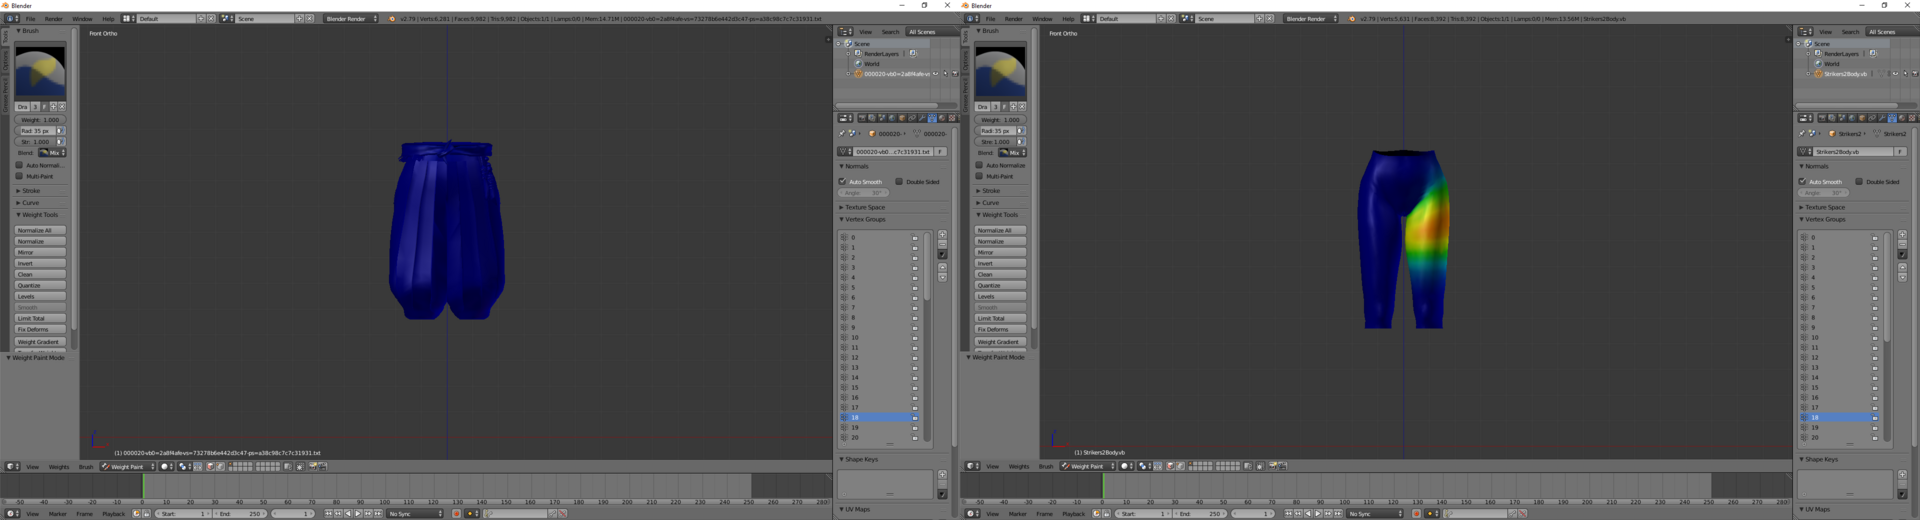Open Render menu in left Blender window

(54, 19)
